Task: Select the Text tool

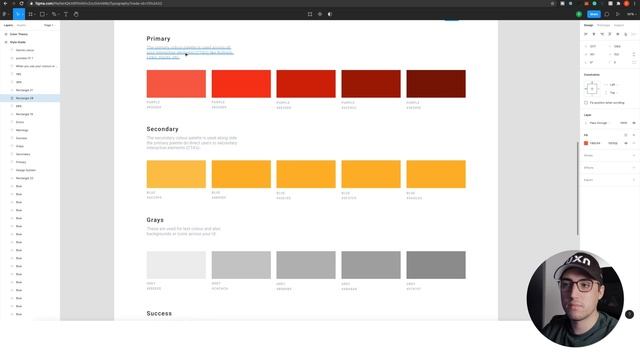Action: tap(66, 14)
